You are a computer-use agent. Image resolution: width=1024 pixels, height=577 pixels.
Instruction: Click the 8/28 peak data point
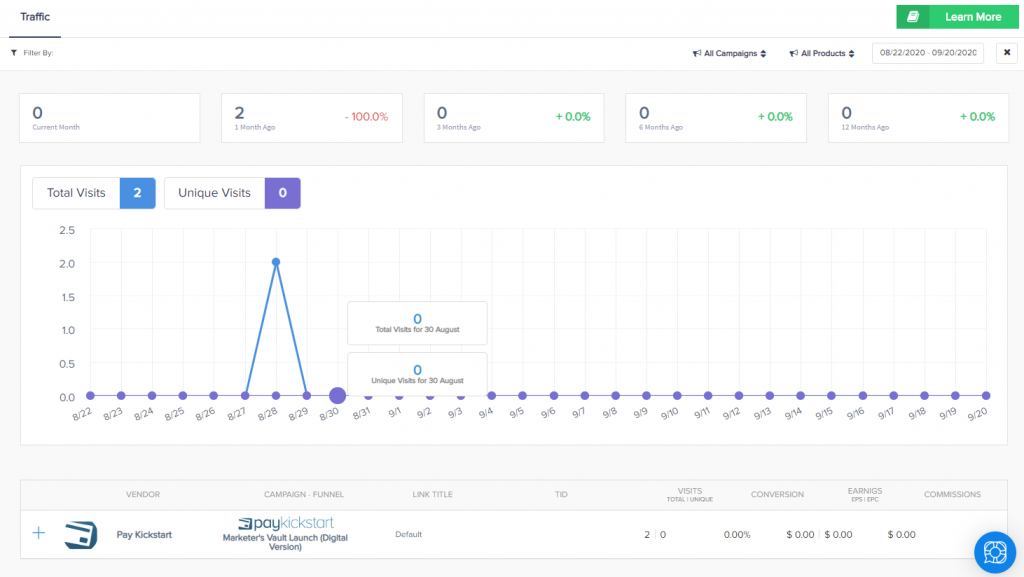tap(275, 262)
